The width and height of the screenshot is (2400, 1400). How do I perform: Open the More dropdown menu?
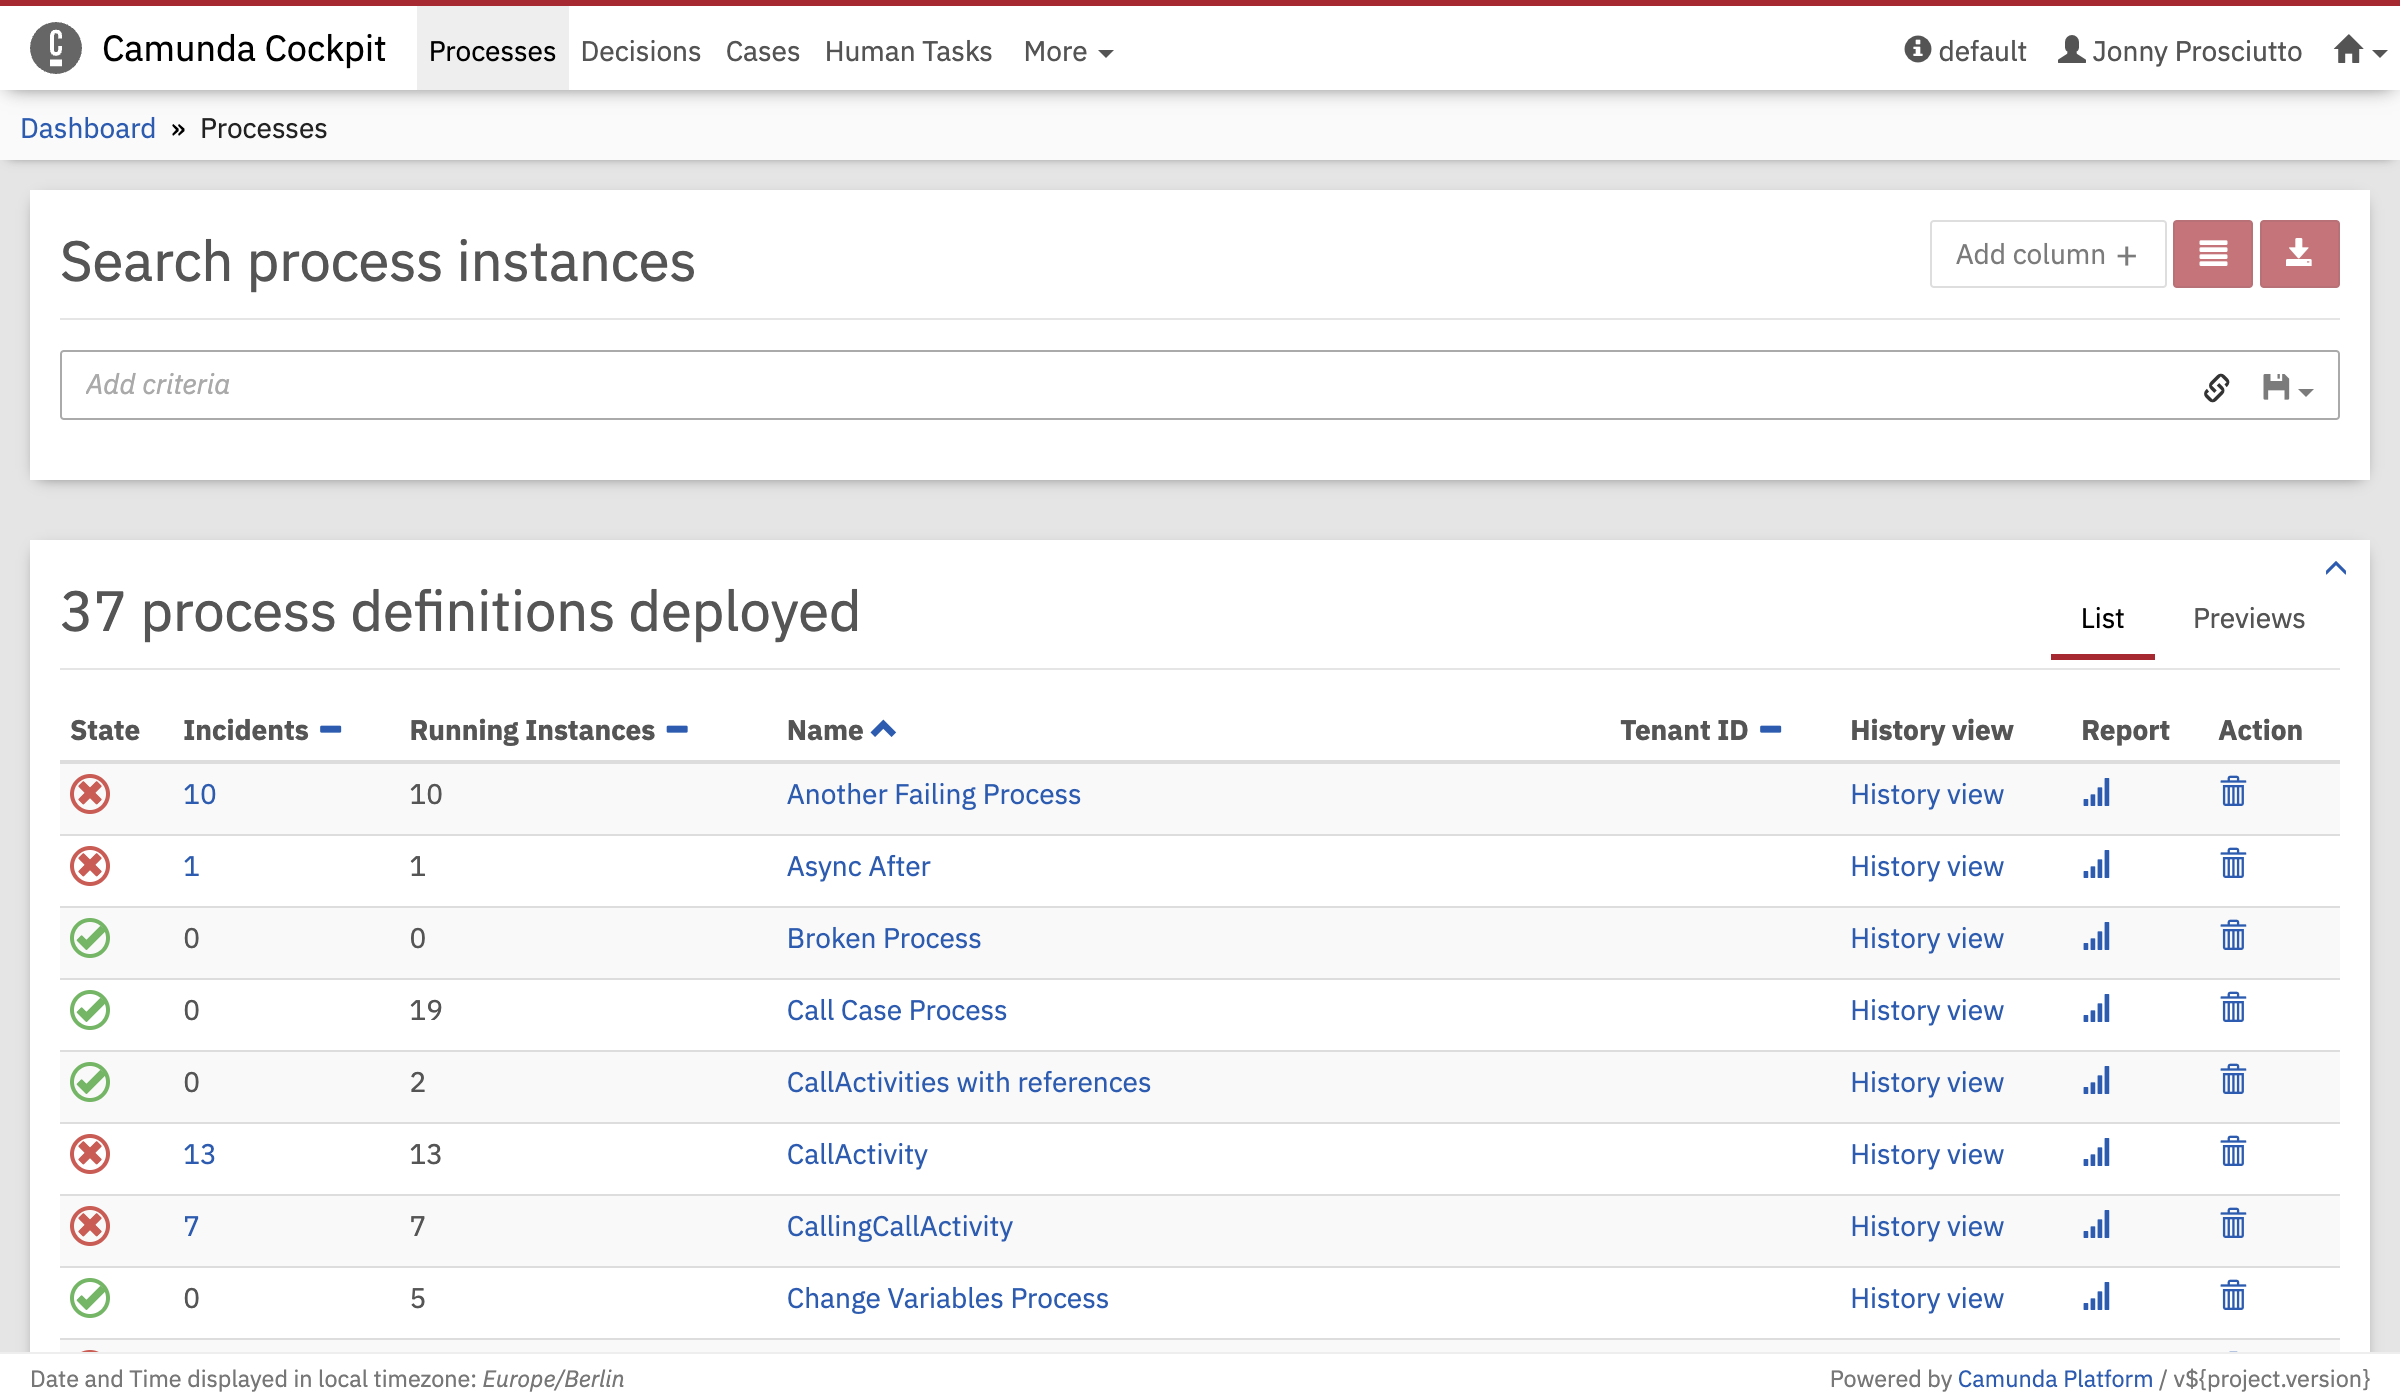[1068, 51]
